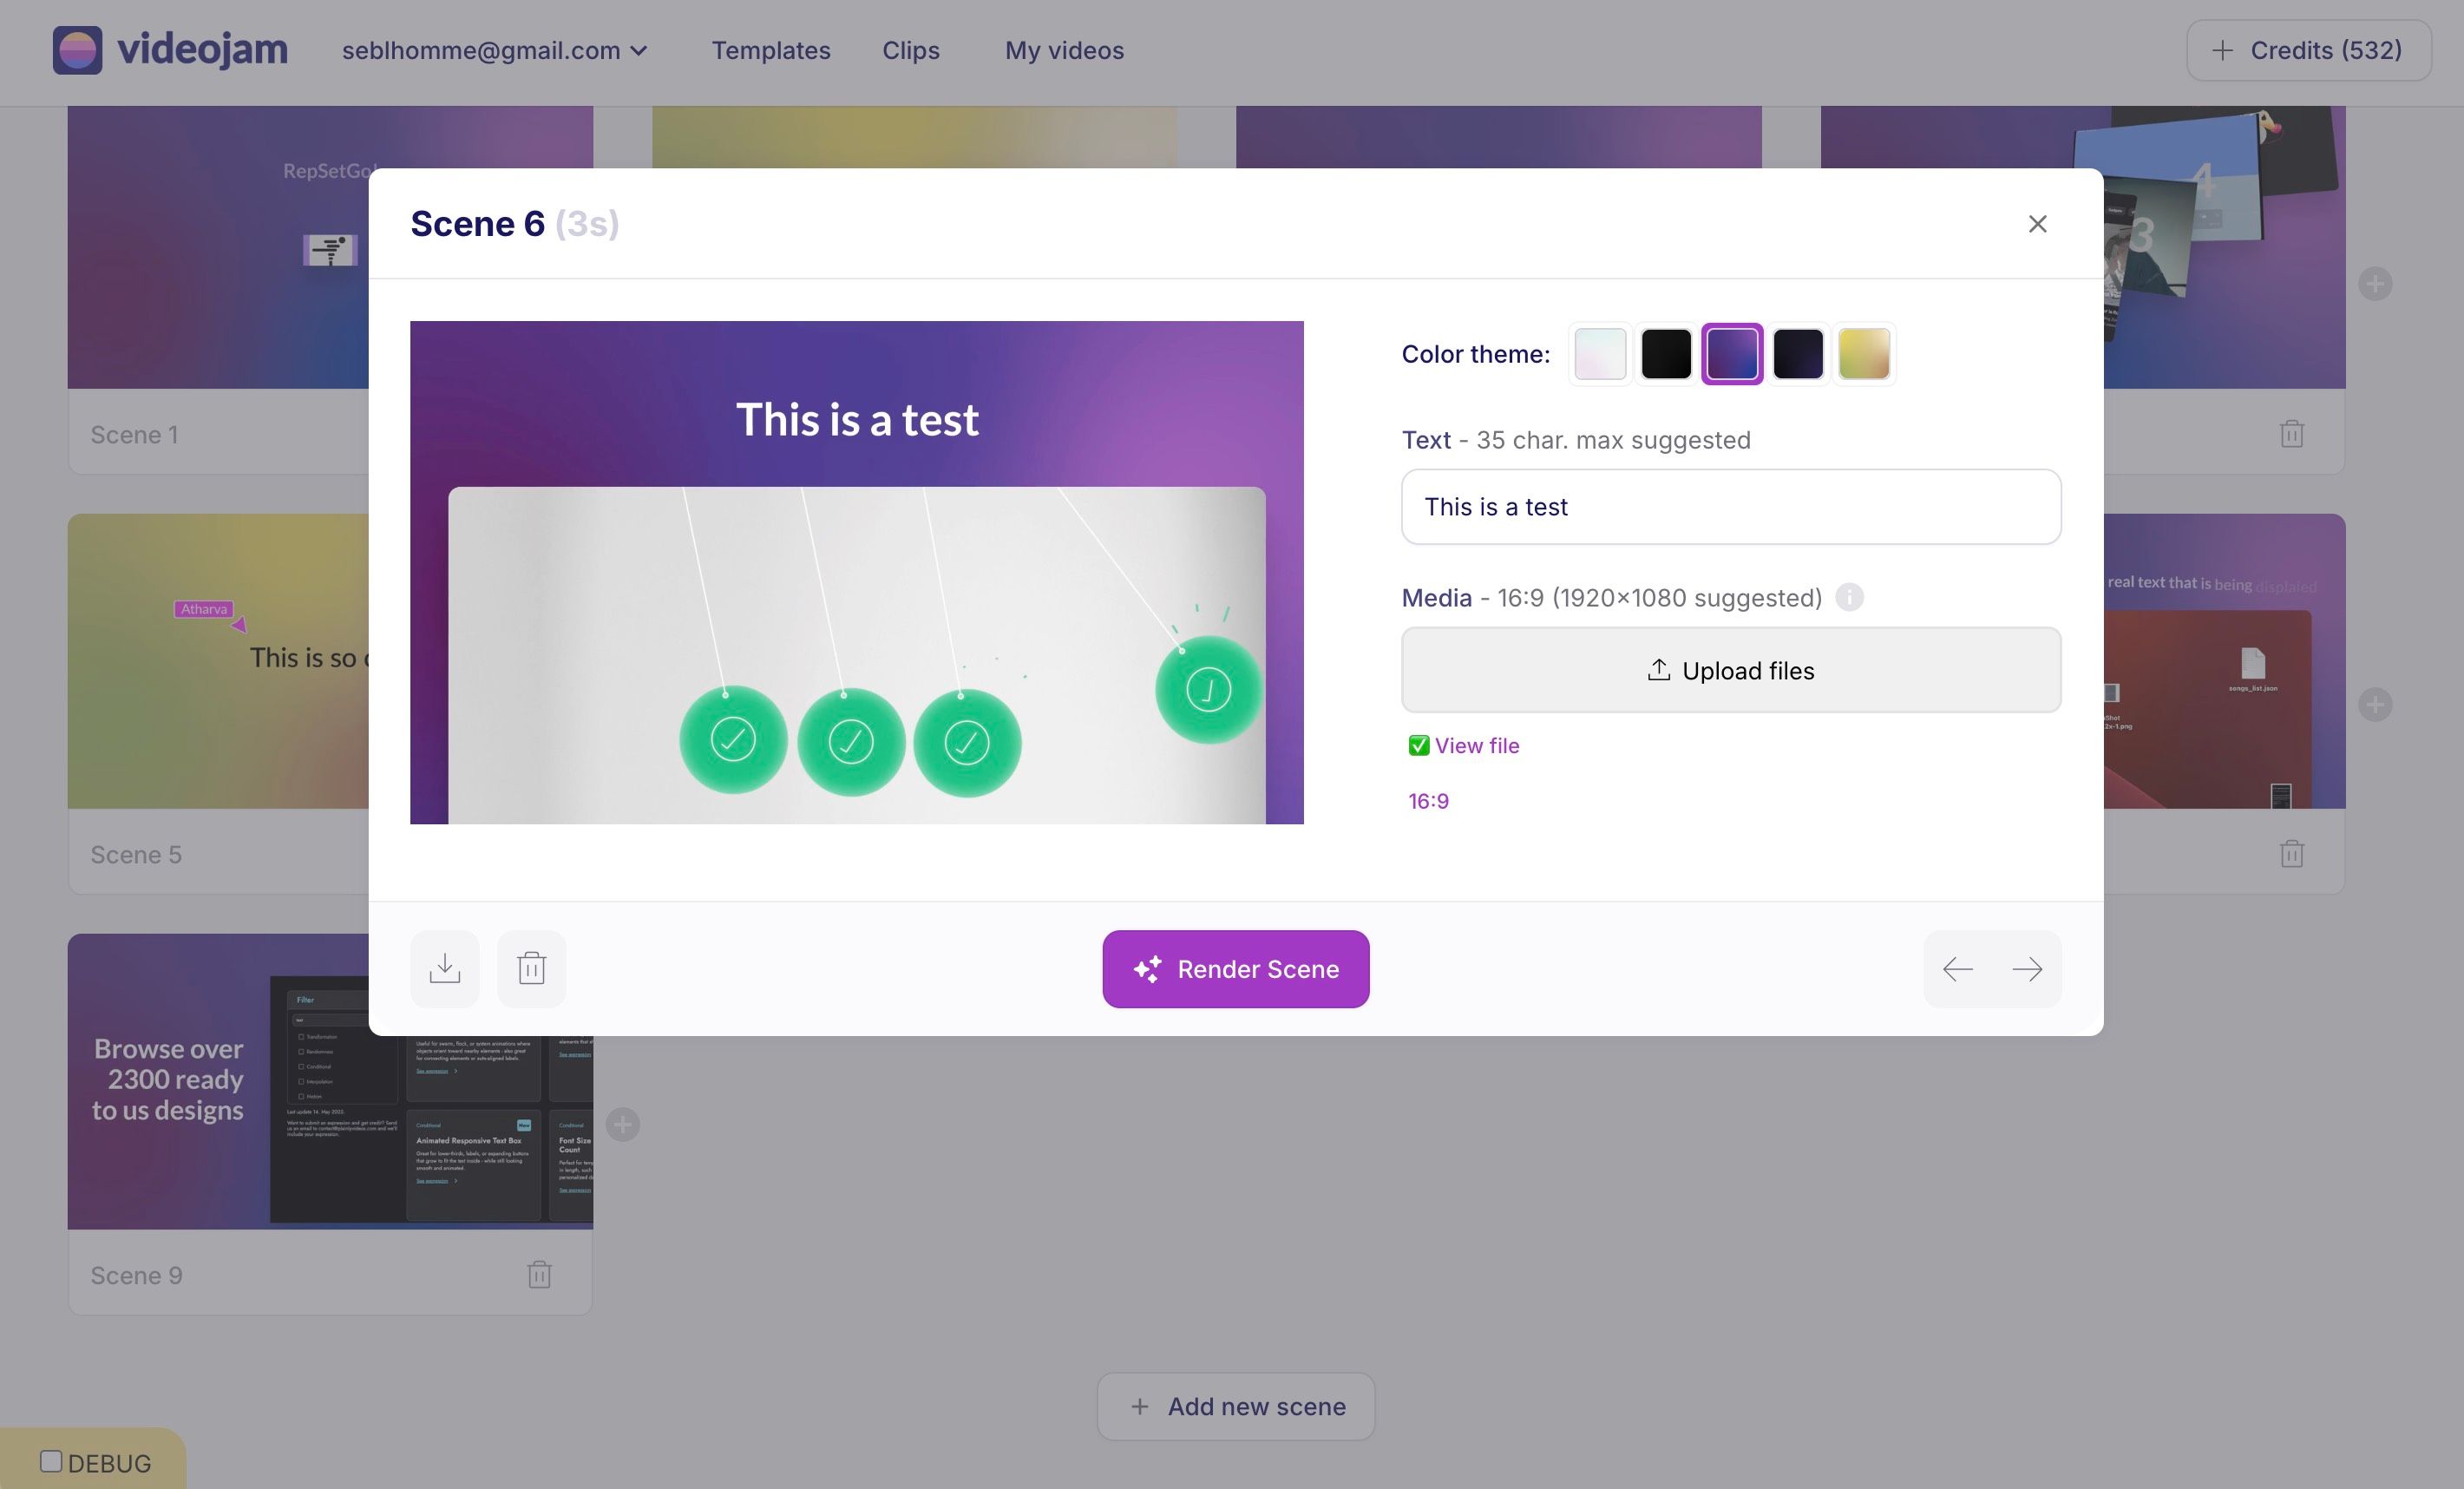Click the trash icon in the middle-right scene card
This screenshot has width=2464, height=1489.
click(2292, 854)
